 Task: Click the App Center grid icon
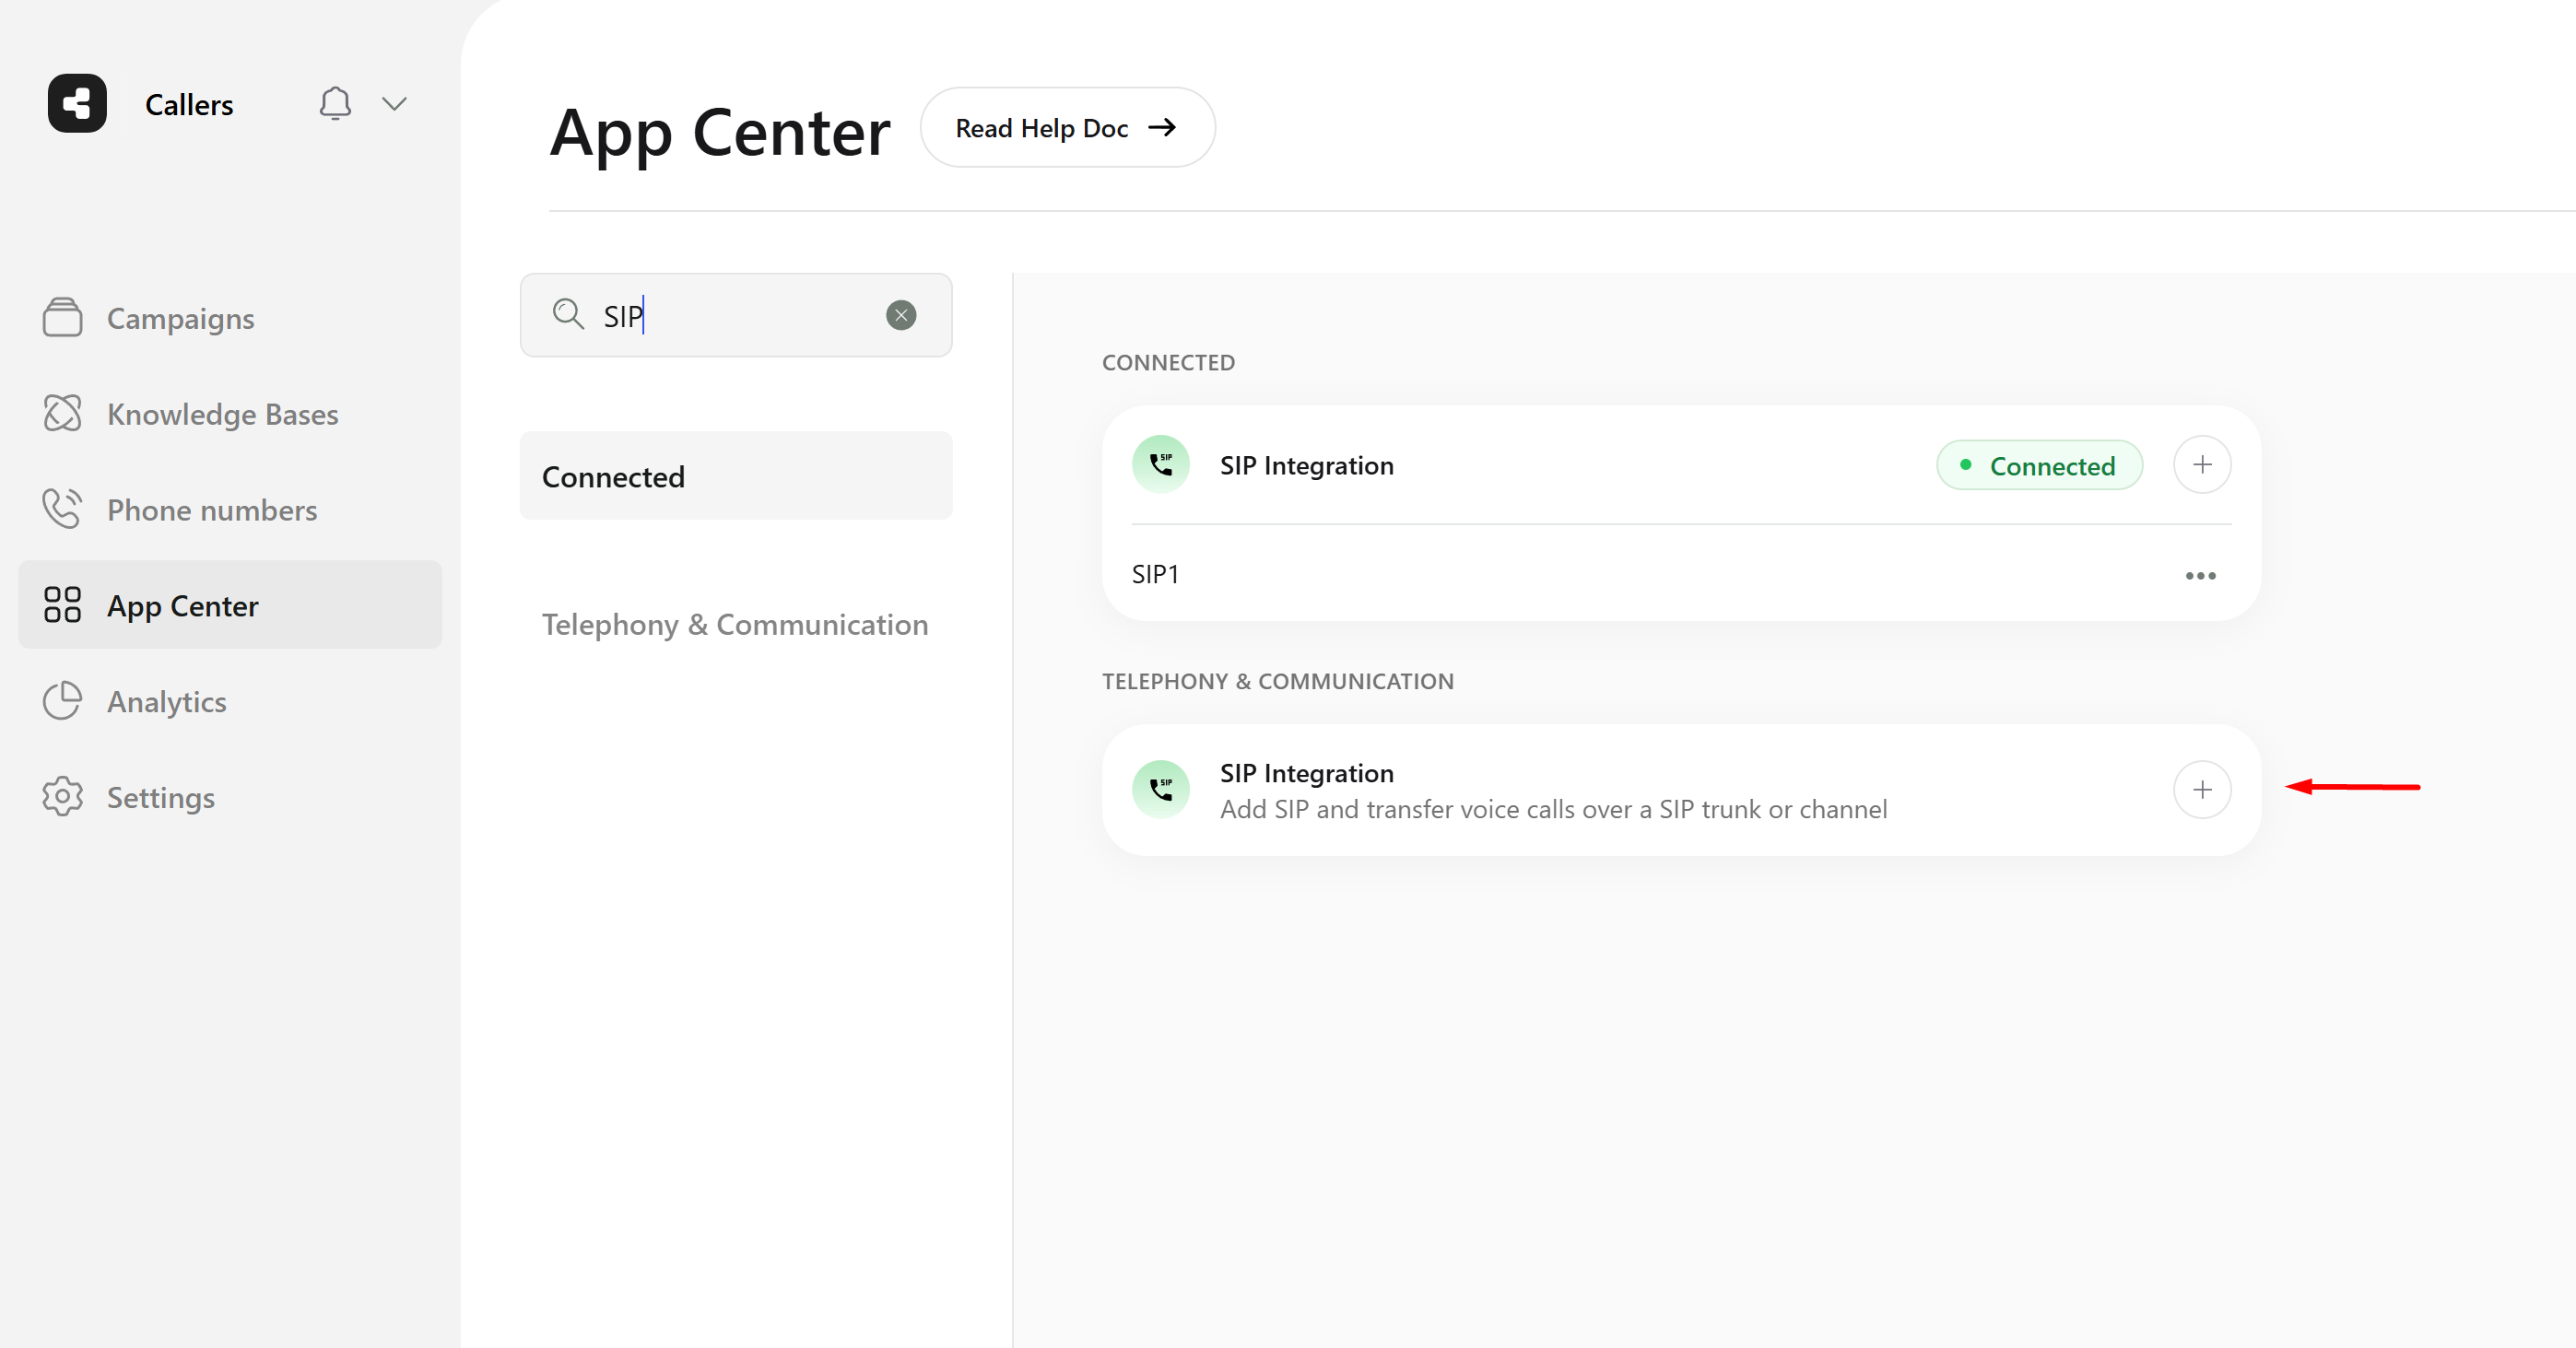[62, 605]
